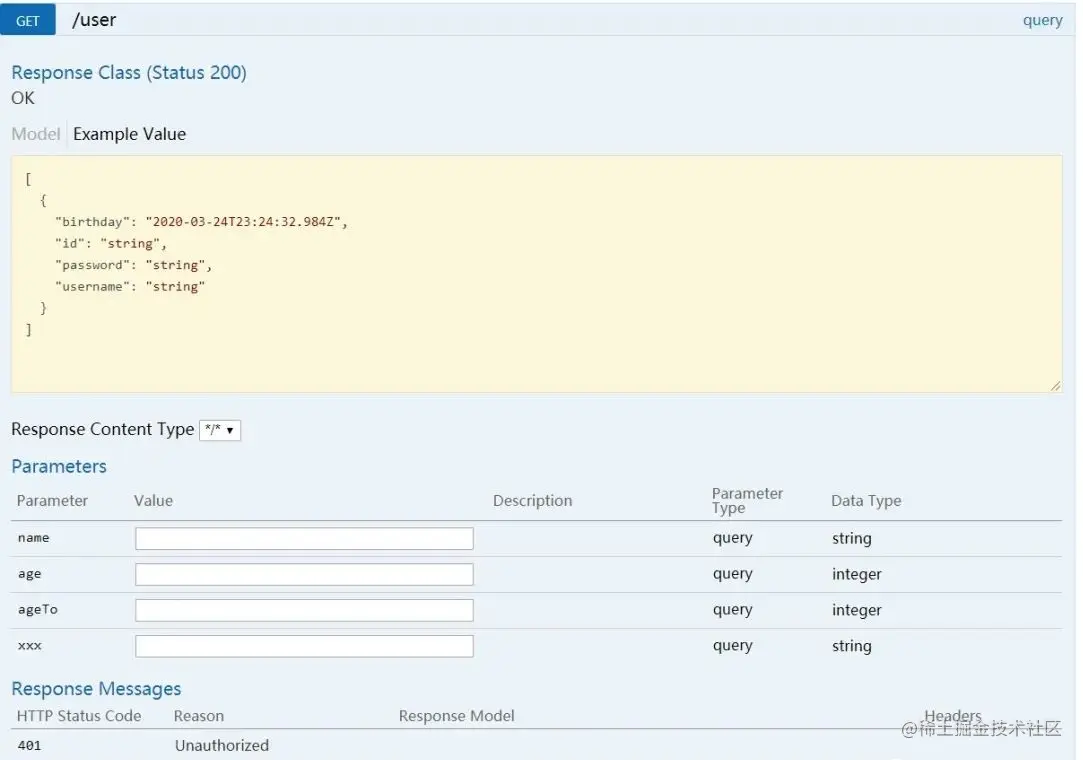
Task: Click the "Unauthorized" reason cell
Action: tap(222, 745)
